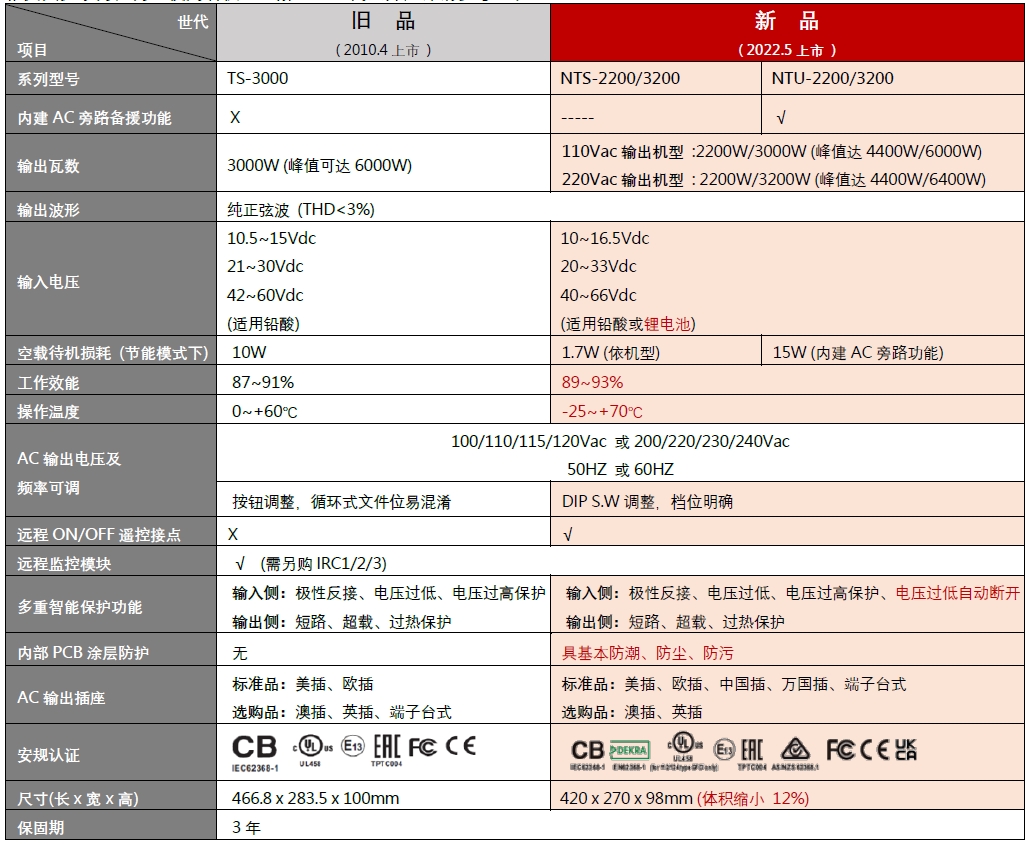1029x844 pixels.
Task: Click the UKCA mark in the certification row
Action: (x=905, y=750)
